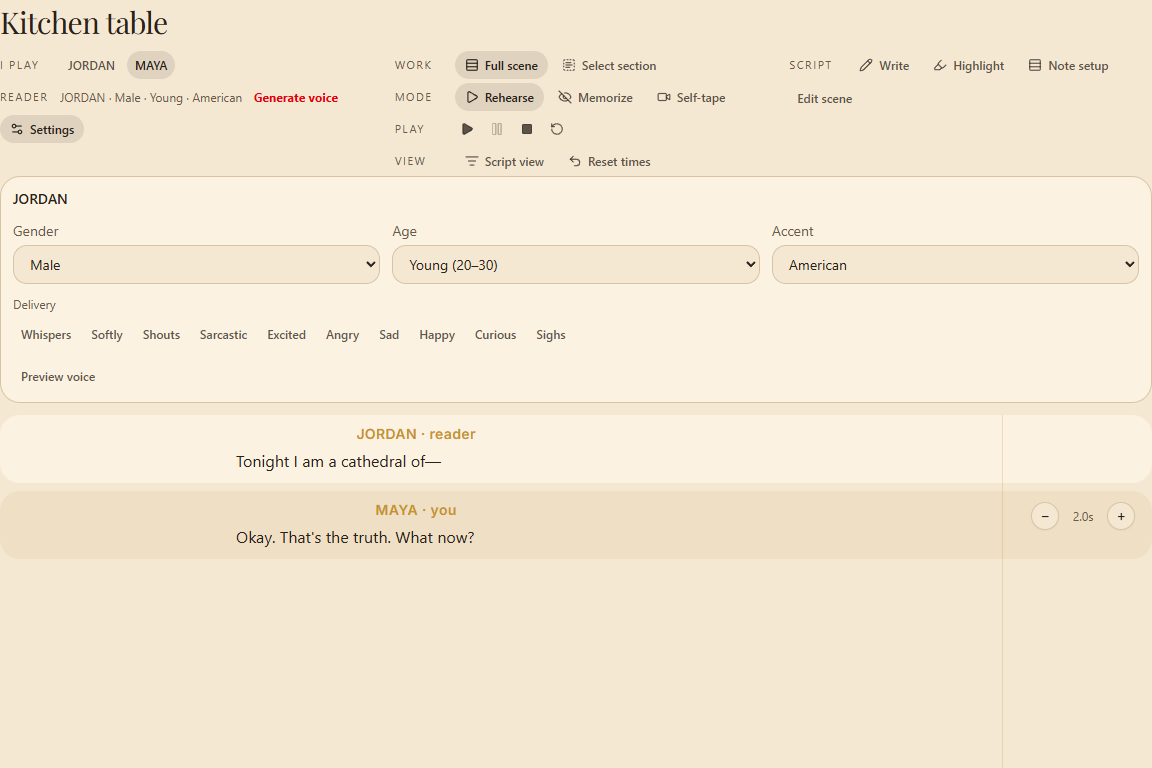Pause the scene playback
The image size is (1152, 768).
coord(497,129)
